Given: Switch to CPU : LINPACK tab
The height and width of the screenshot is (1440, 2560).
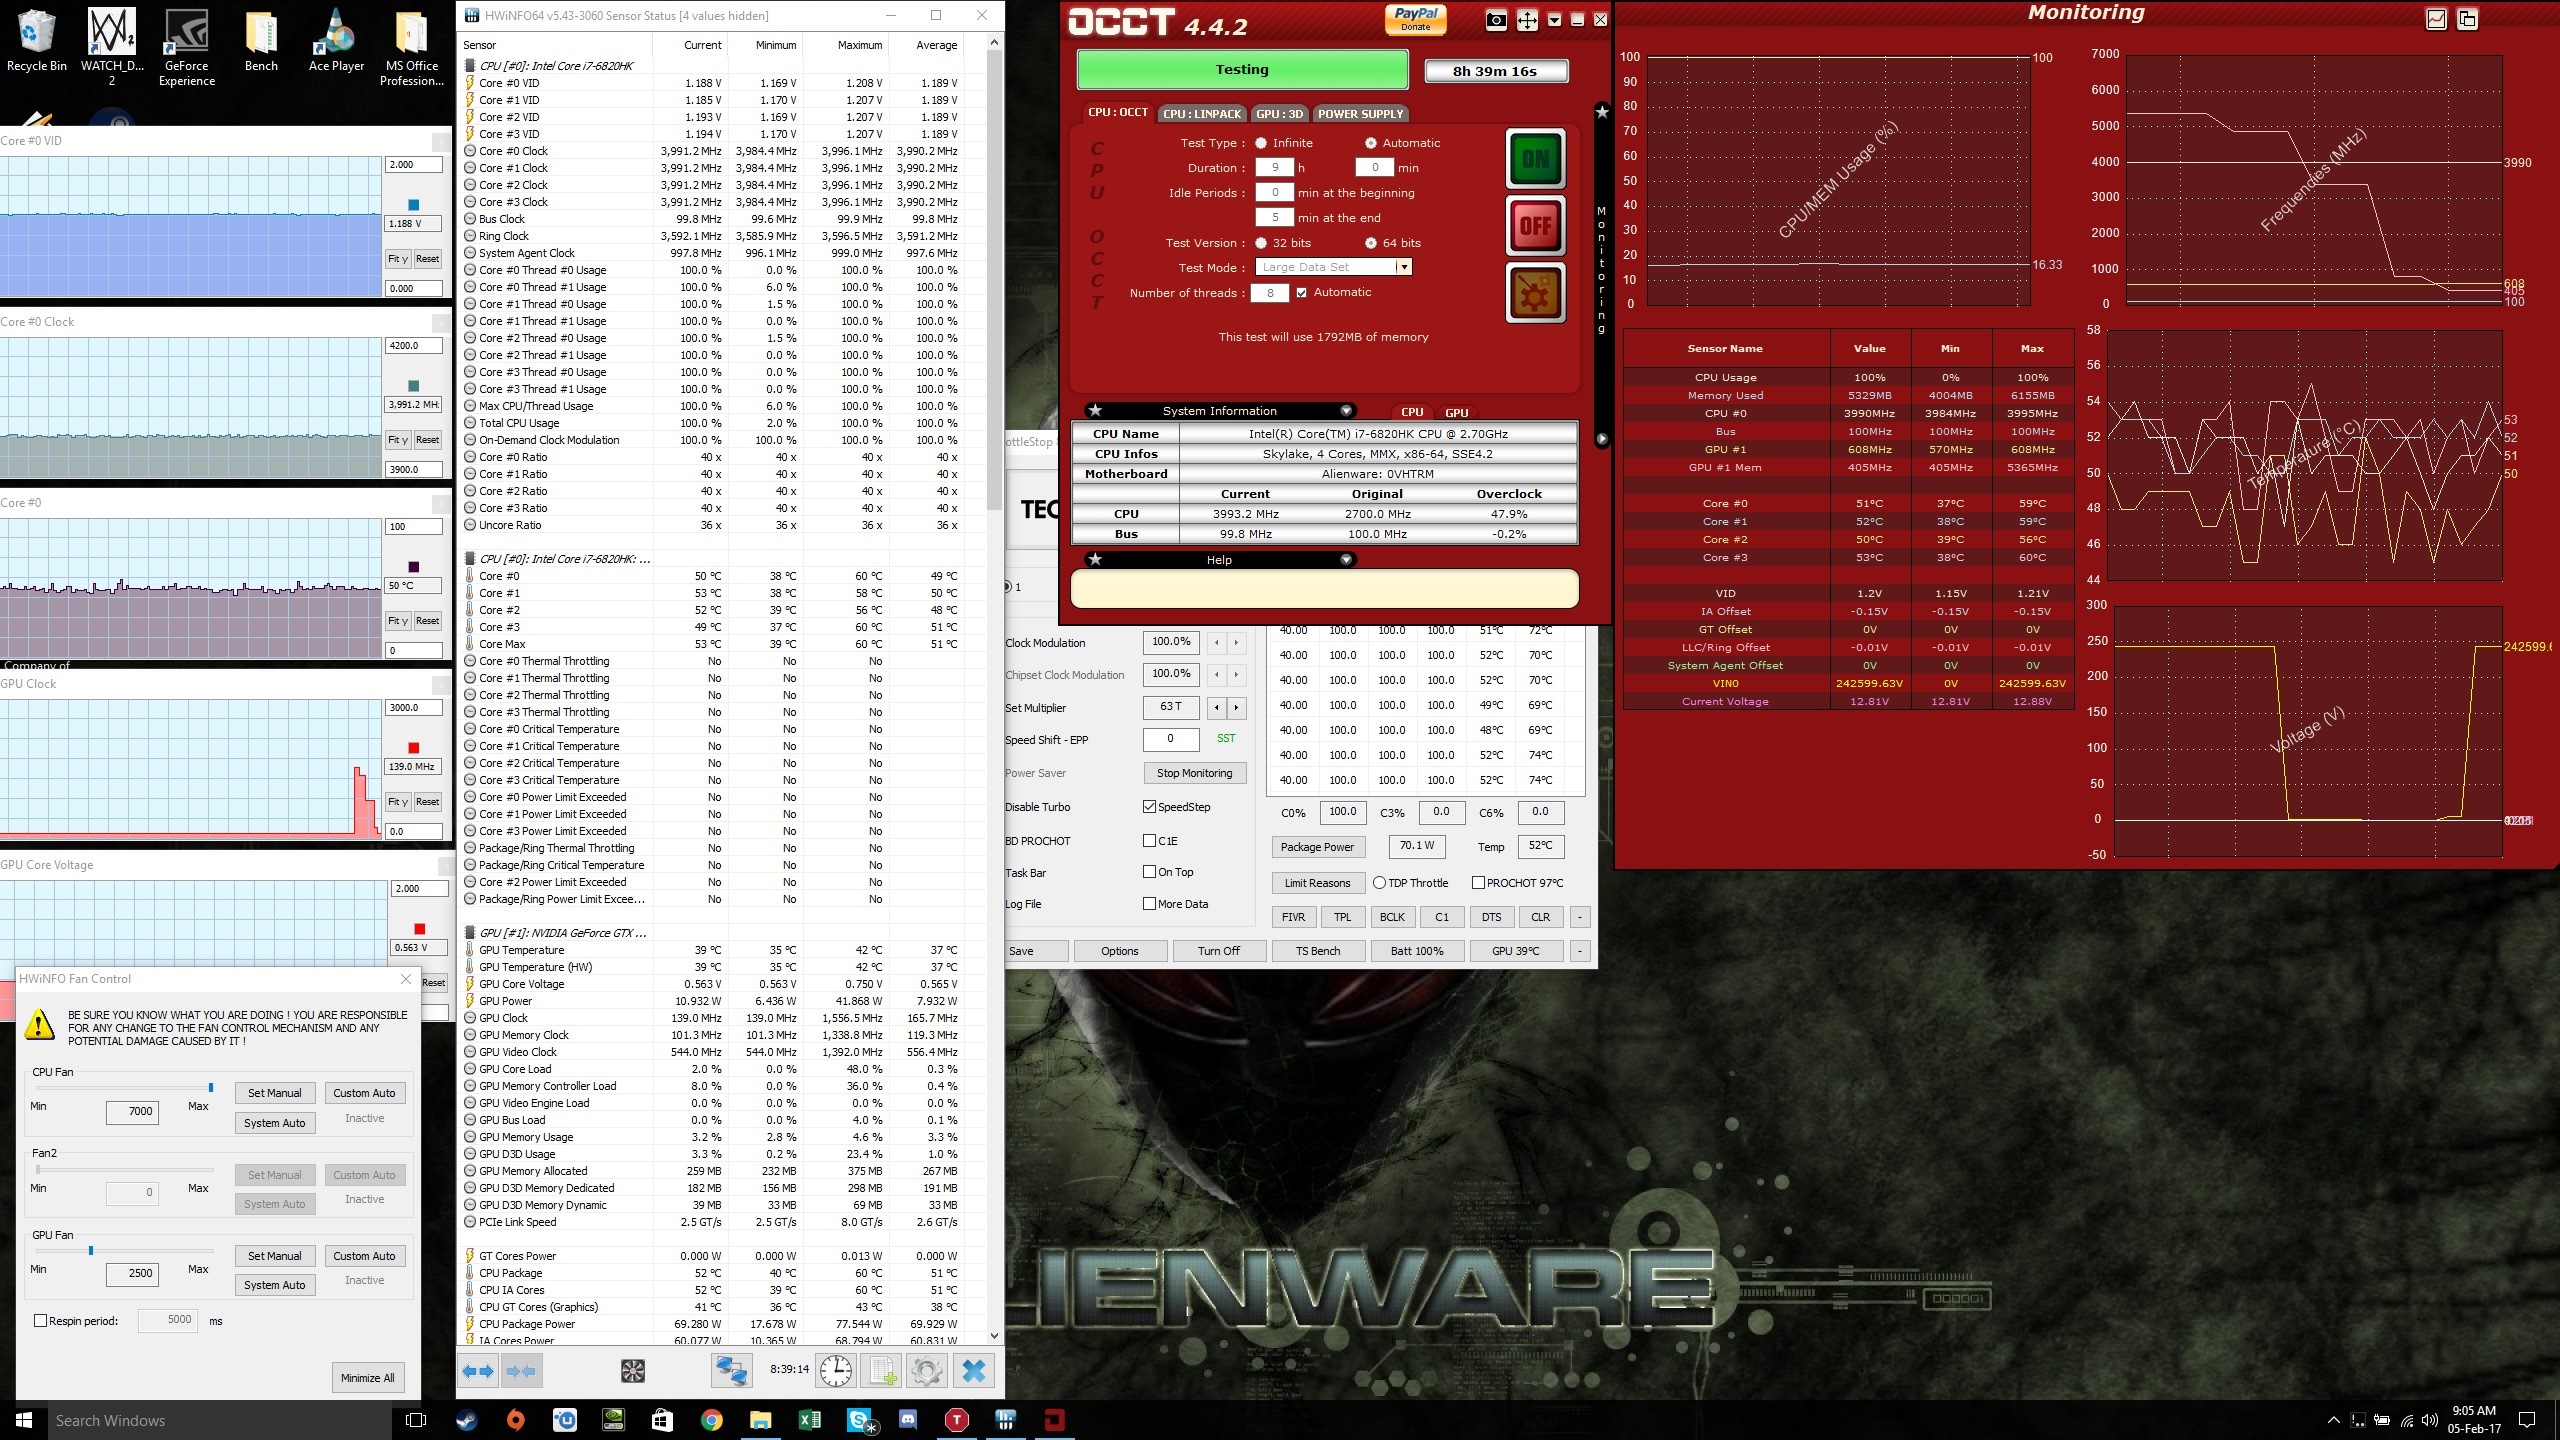Looking at the screenshot, I should pyautogui.click(x=1202, y=114).
